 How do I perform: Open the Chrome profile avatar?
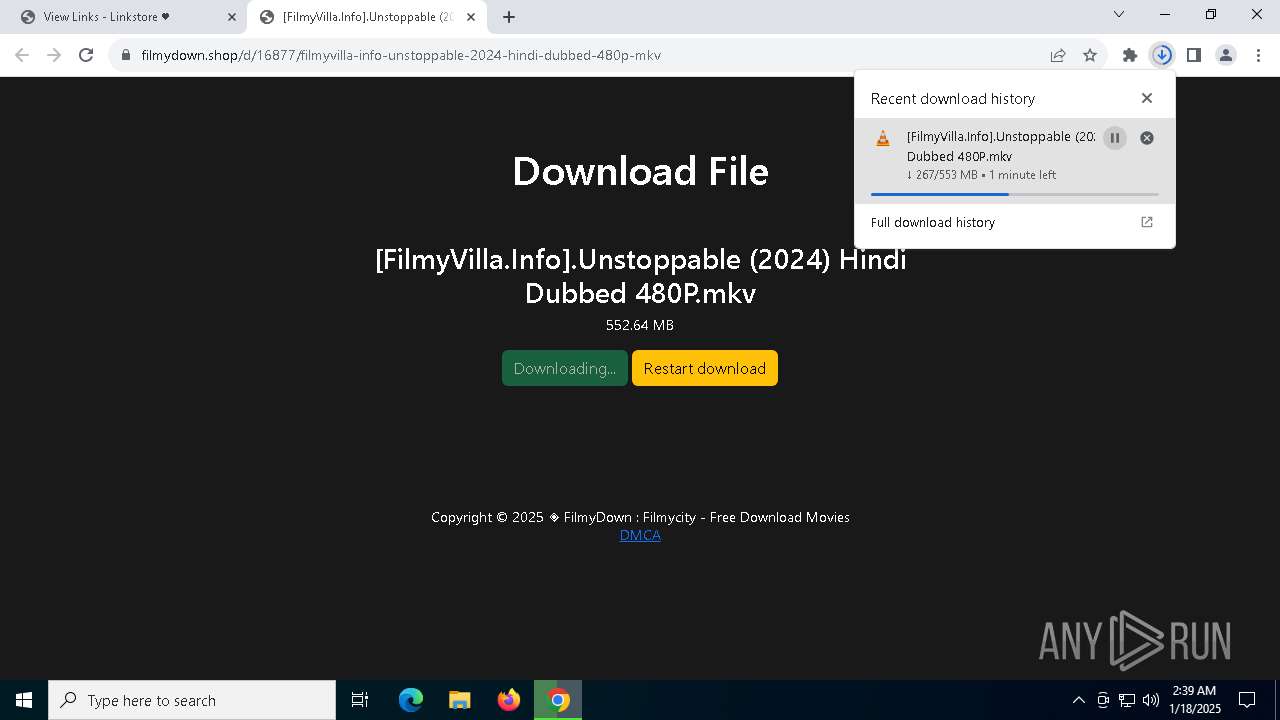pos(1226,55)
